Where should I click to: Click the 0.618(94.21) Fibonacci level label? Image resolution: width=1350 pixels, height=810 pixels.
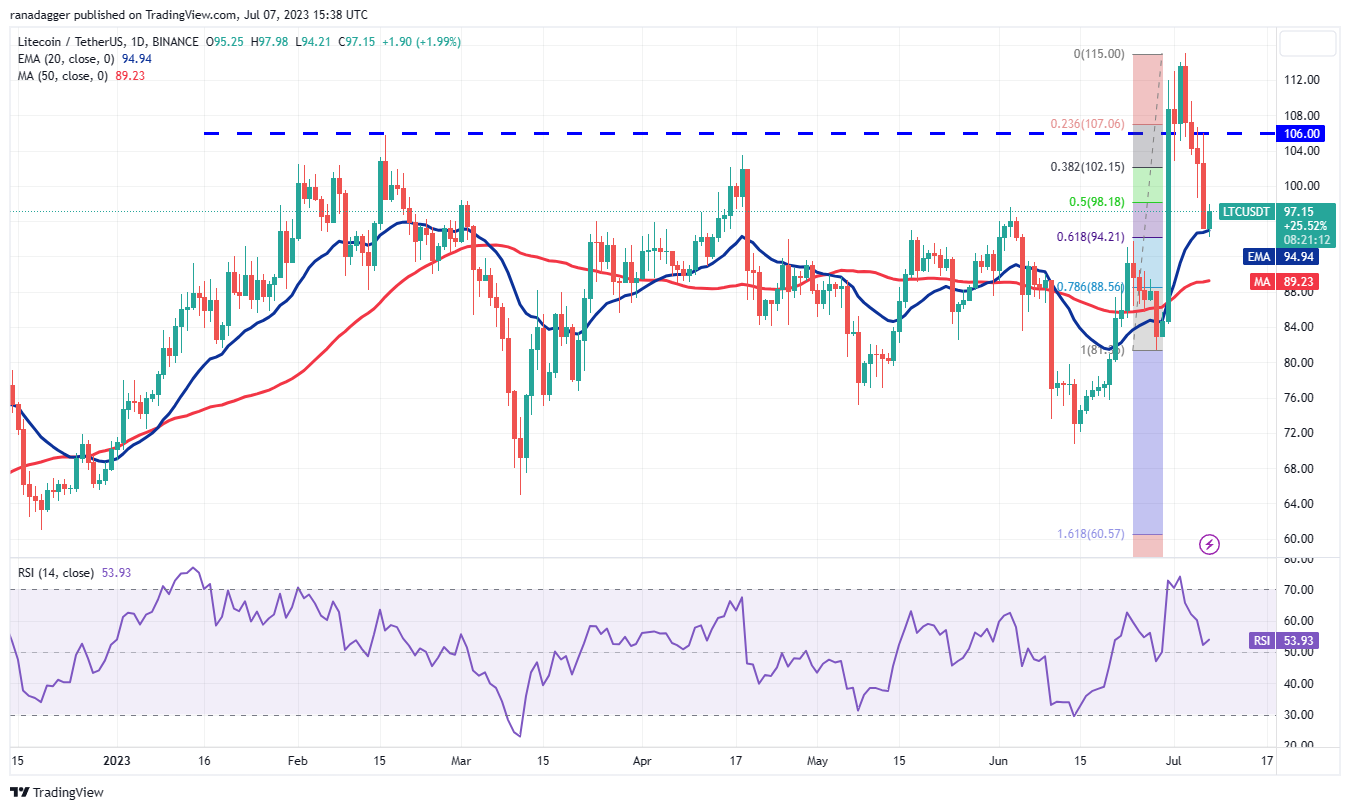click(x=1089, y=237)
